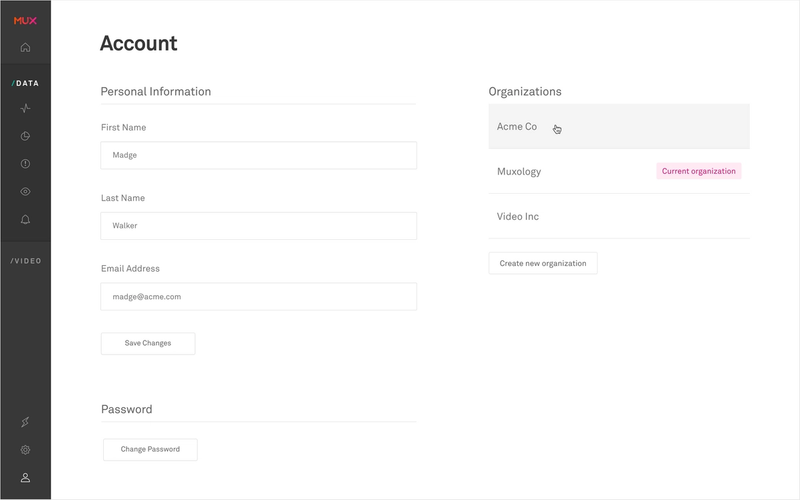Select the /VIDEO section in the sidebar
The width and height of the screenshot is (800, 500).
coord(26,261)
